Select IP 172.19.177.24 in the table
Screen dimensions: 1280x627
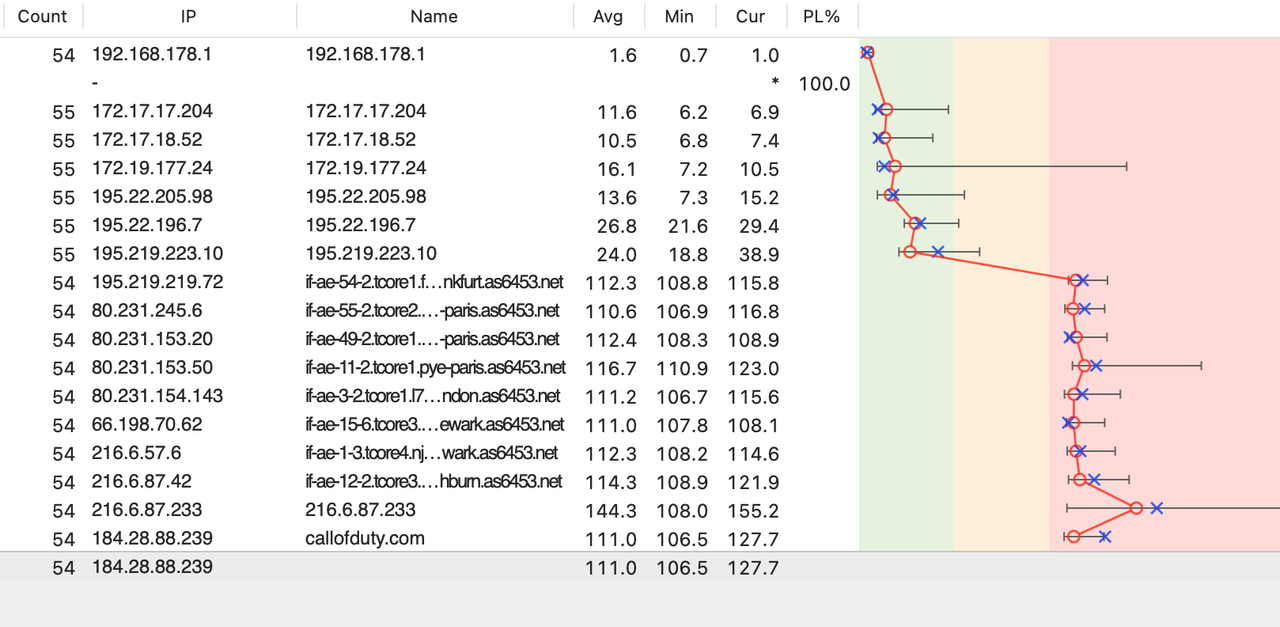pos(152,168)
